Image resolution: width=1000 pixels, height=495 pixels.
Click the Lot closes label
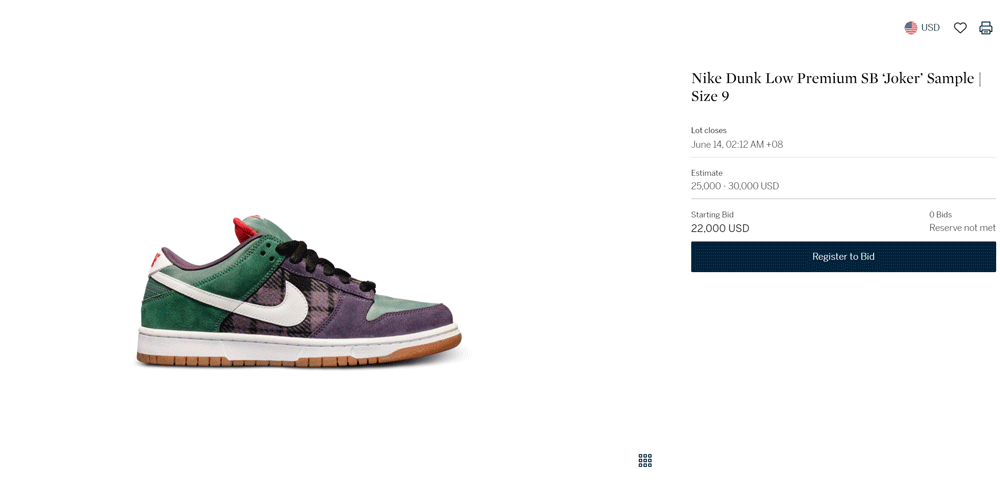[x=709, y=130]
